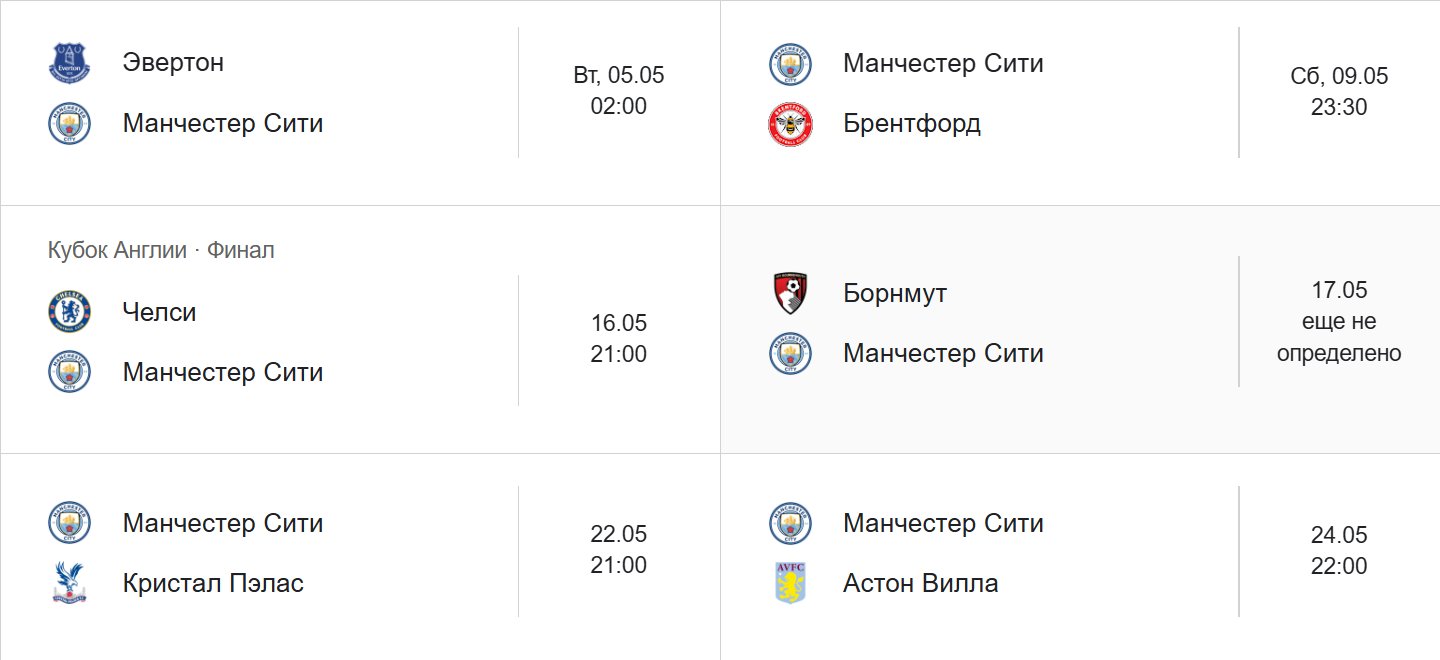The height and width of the screenshot is (660, 1440).
Task: Click the Aston Villa AVFC crest
Action: pyautogui.click(x=790, y=583)
